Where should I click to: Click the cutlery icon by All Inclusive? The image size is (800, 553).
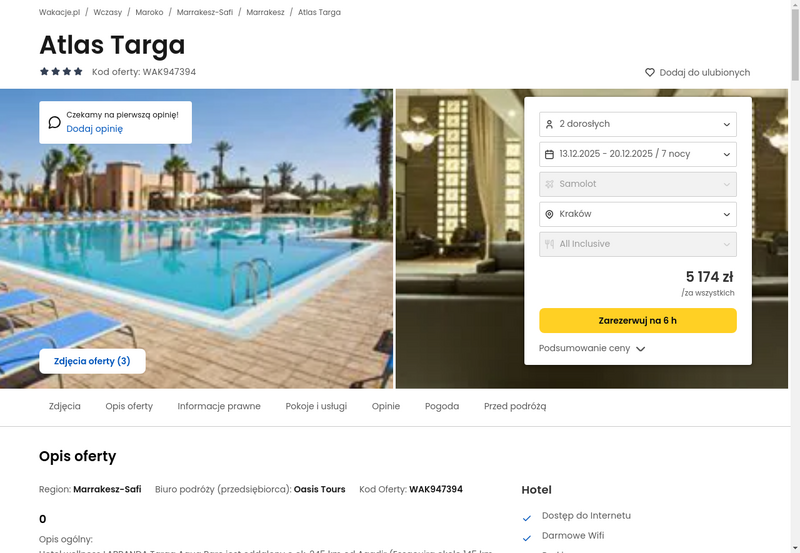(549, 244)
